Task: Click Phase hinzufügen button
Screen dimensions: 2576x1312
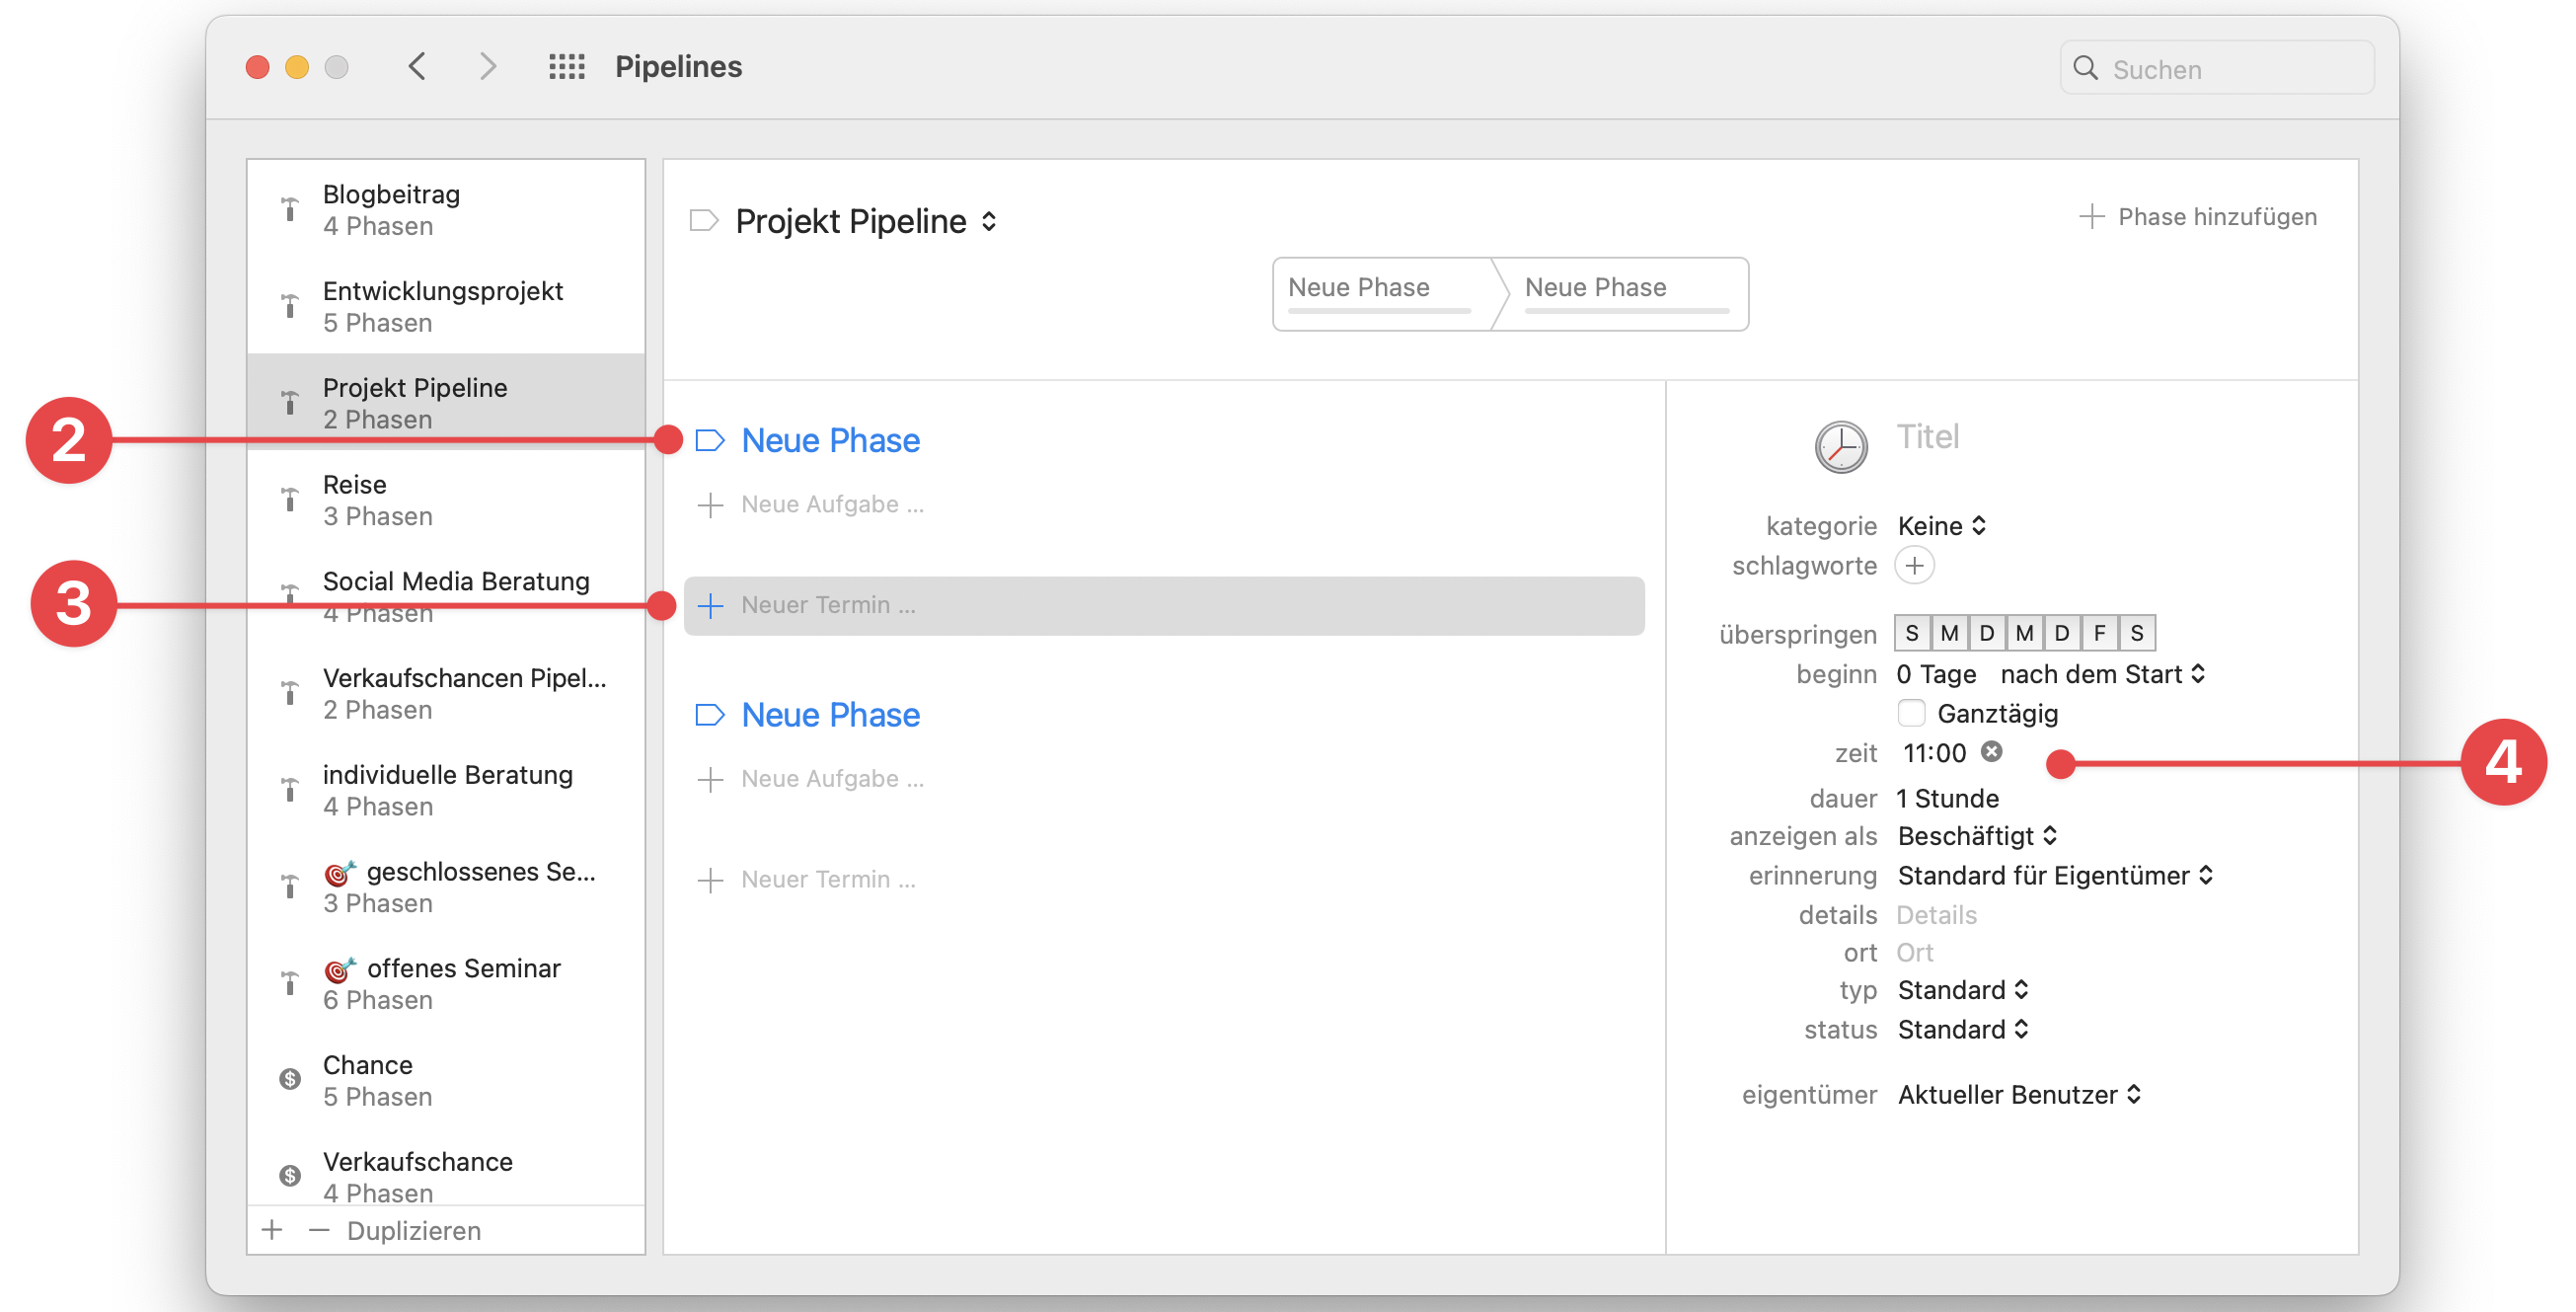Action: click(x=2198, y=217)
